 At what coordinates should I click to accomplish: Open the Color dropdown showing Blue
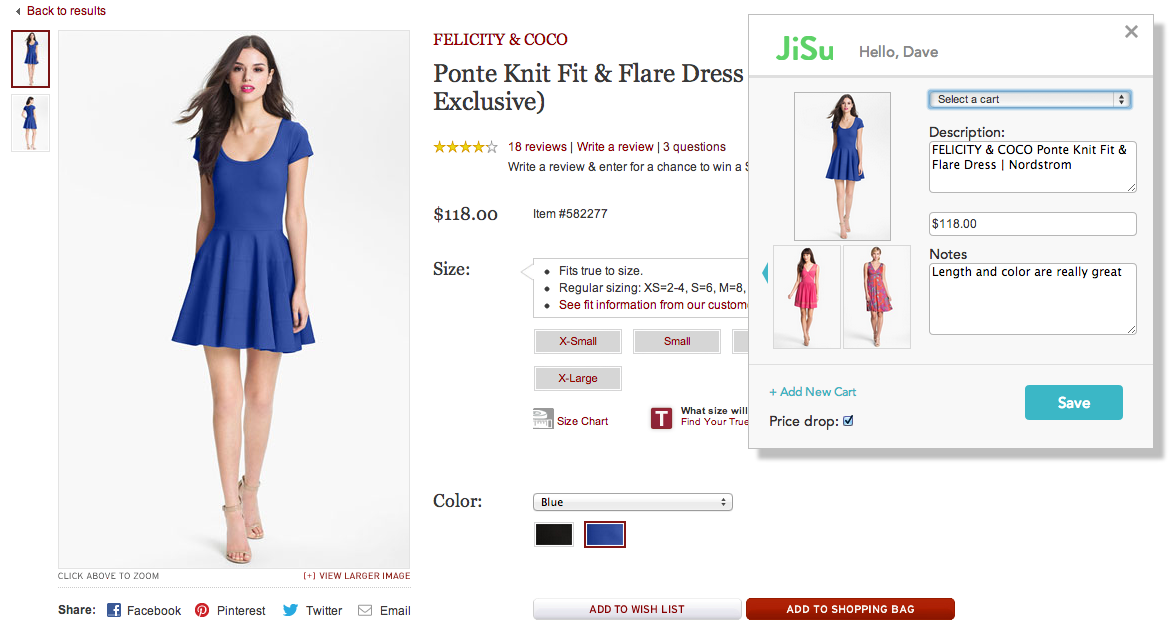[632, 502]
